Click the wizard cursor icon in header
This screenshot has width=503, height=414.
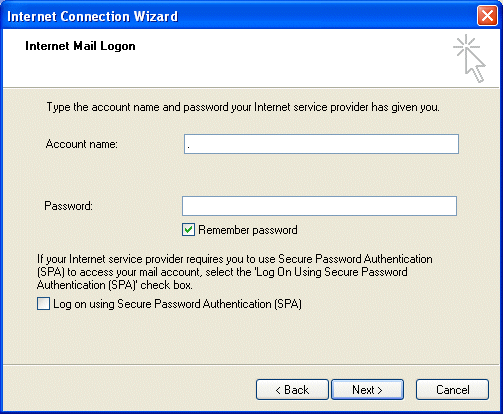(x=469, y=59)
